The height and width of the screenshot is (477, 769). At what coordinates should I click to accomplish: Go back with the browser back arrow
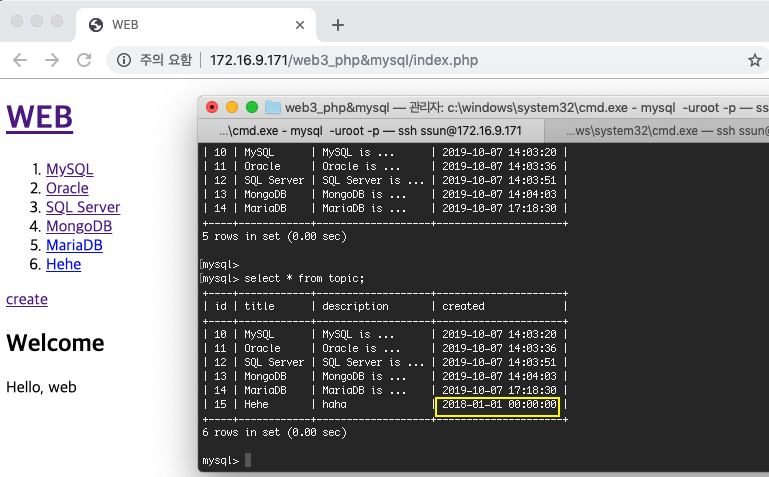click(x=20, y=60)
